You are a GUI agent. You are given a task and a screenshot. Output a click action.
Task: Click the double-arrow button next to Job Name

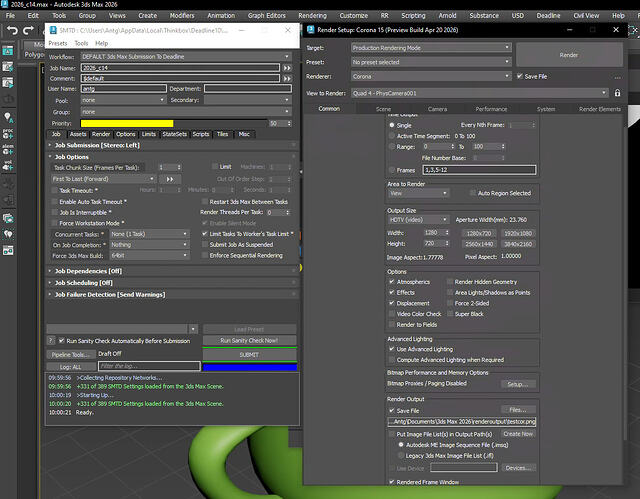287,68
